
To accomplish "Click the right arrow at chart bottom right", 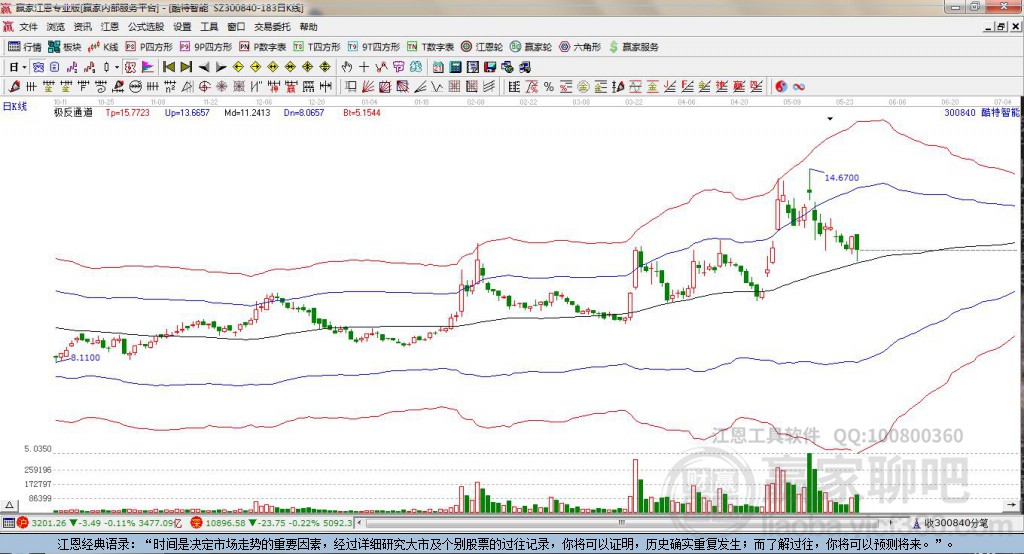I will pyautogui.click(x=1012, y=504).
